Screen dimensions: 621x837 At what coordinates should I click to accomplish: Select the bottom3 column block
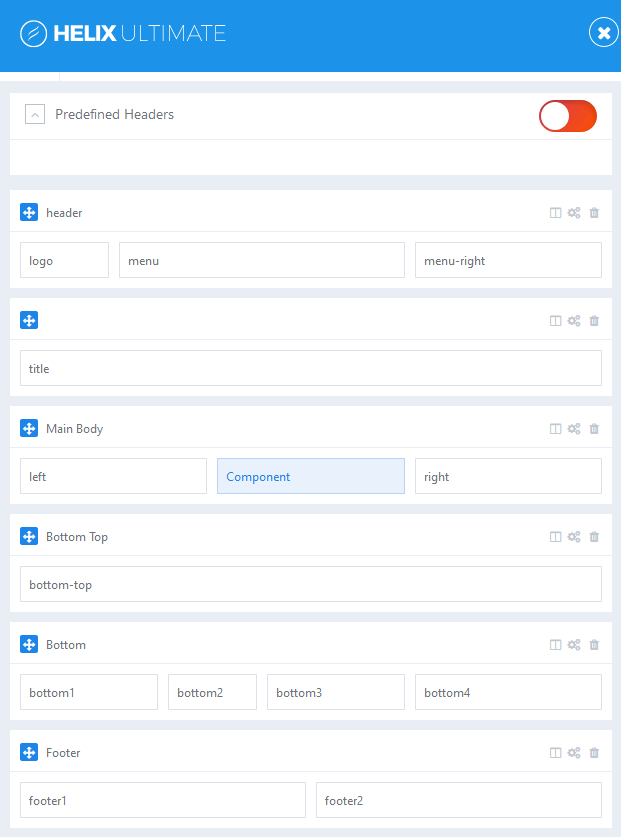335,692
